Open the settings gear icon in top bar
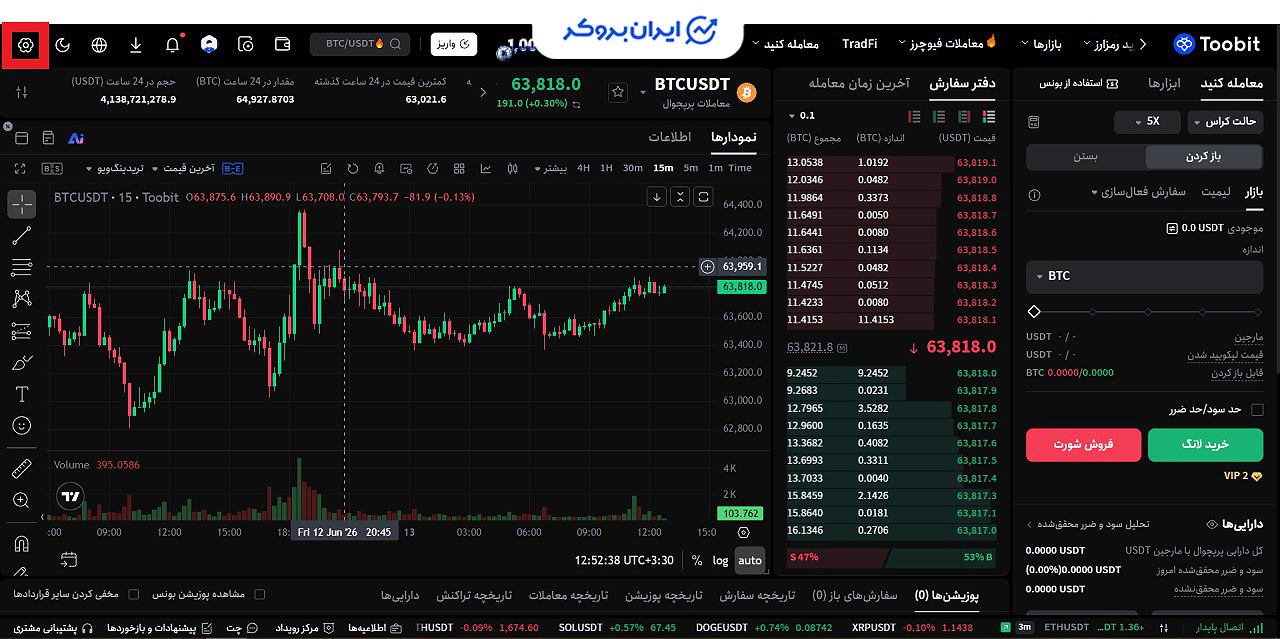Viewport: 1280px width, 639px height. click(x=26, y=45)
